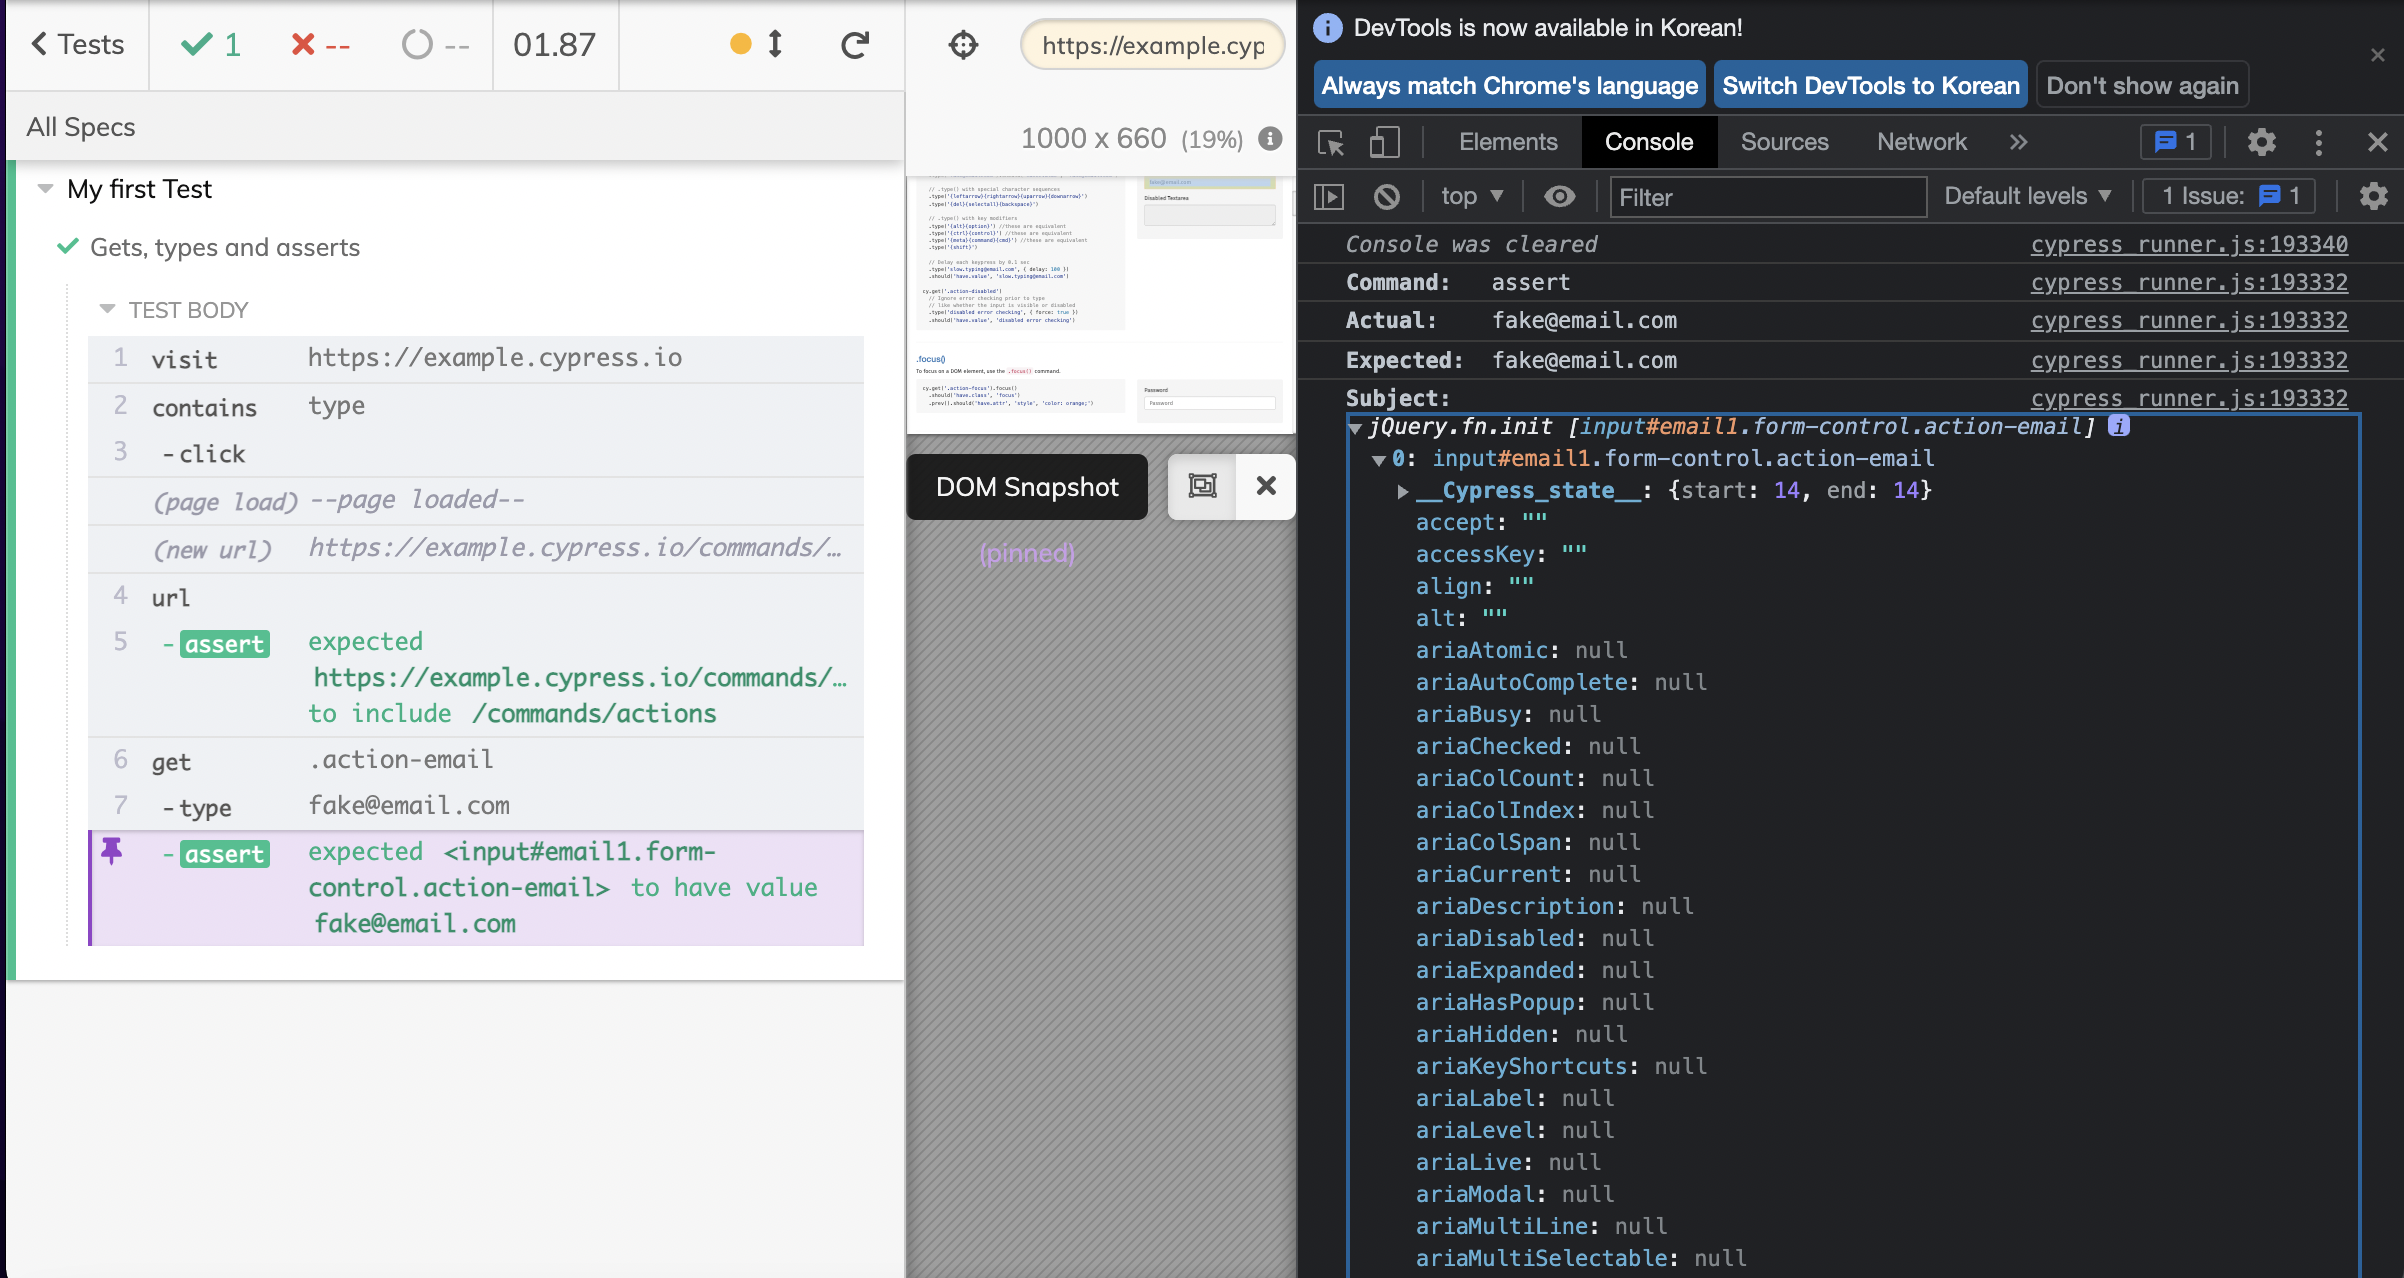The height and width of the screenshot is (1278, 2404).
Task: Select the contains type command row
Action: (476, 407)
